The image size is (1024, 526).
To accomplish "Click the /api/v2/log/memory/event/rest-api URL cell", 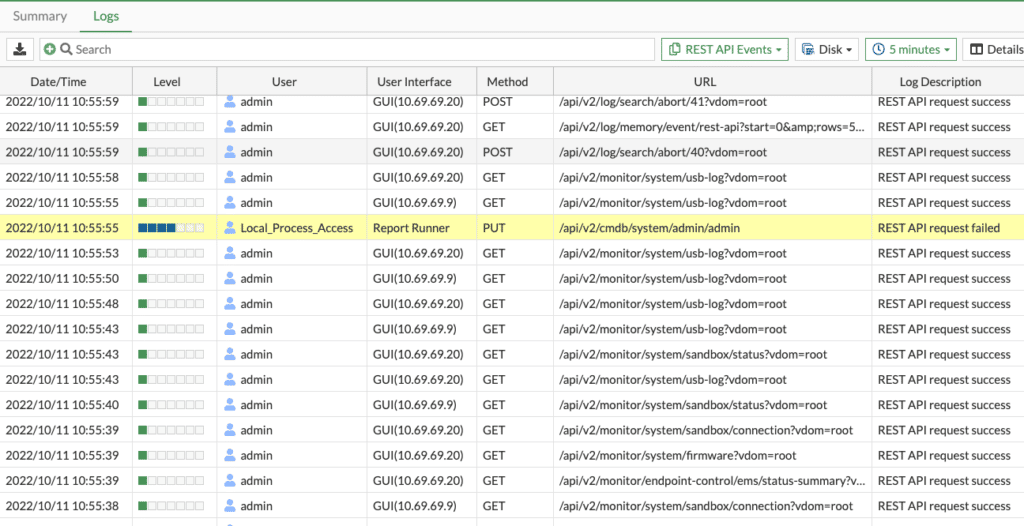I will [x=712, y=127].
